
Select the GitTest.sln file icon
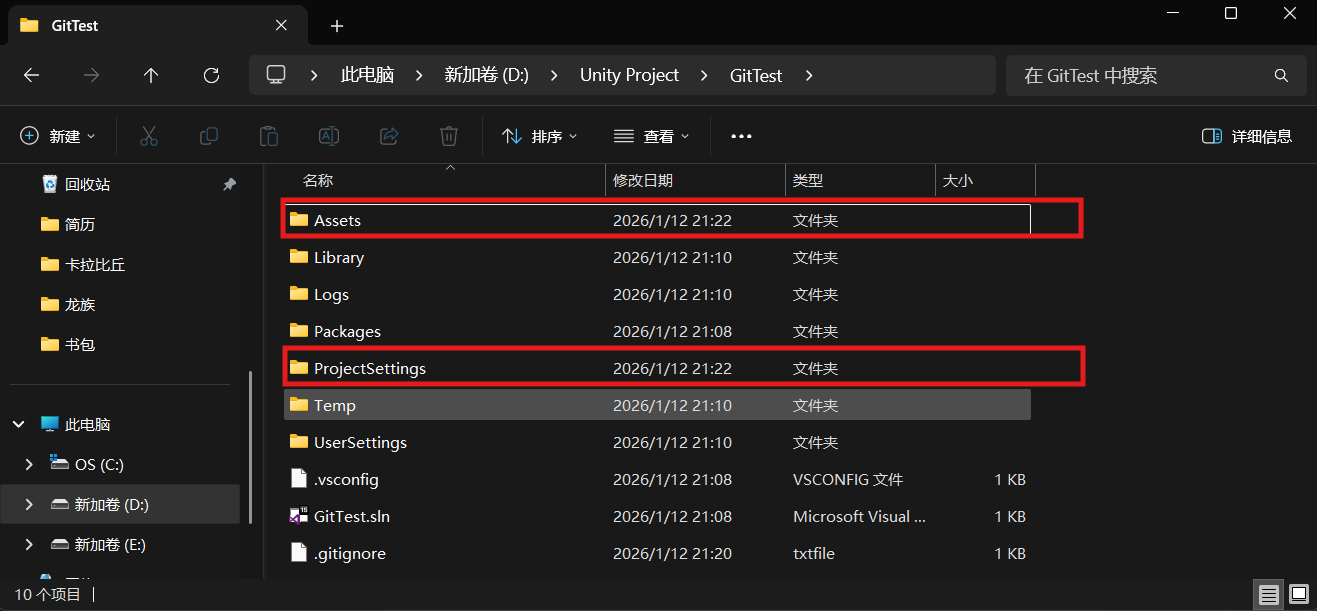click(298, 516)
